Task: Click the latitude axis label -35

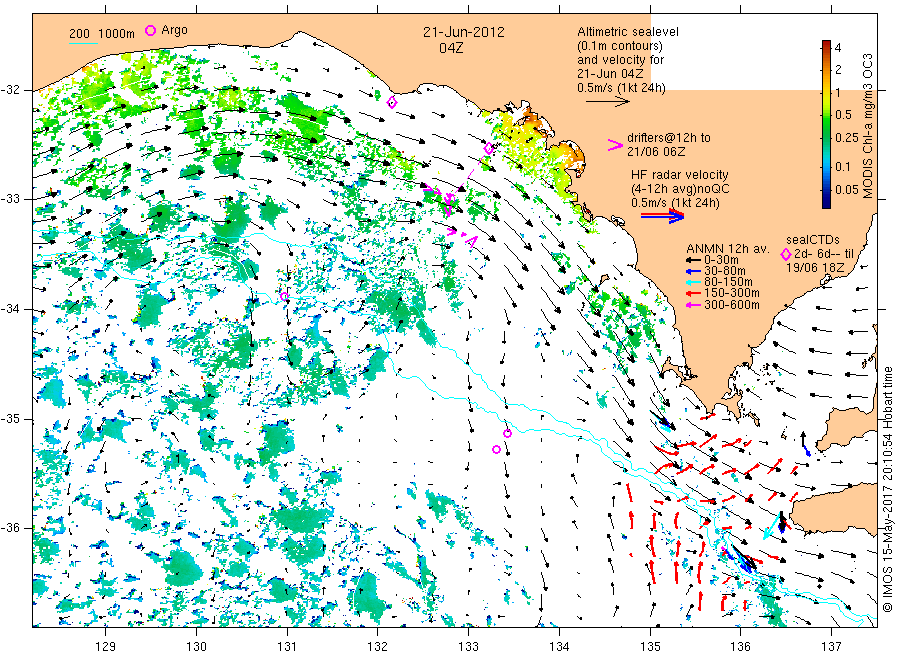Action: 10,419
